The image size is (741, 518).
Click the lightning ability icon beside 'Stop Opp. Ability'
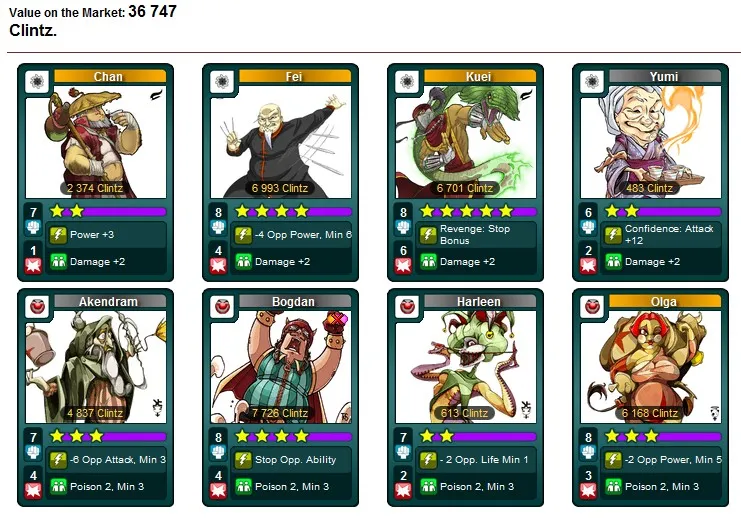(x=243, y=459)
